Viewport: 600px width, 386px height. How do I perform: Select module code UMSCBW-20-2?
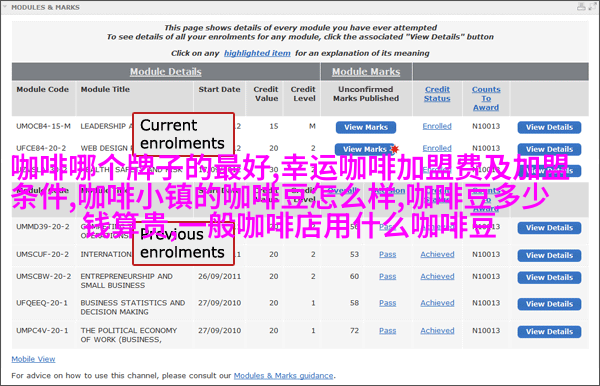44,276
